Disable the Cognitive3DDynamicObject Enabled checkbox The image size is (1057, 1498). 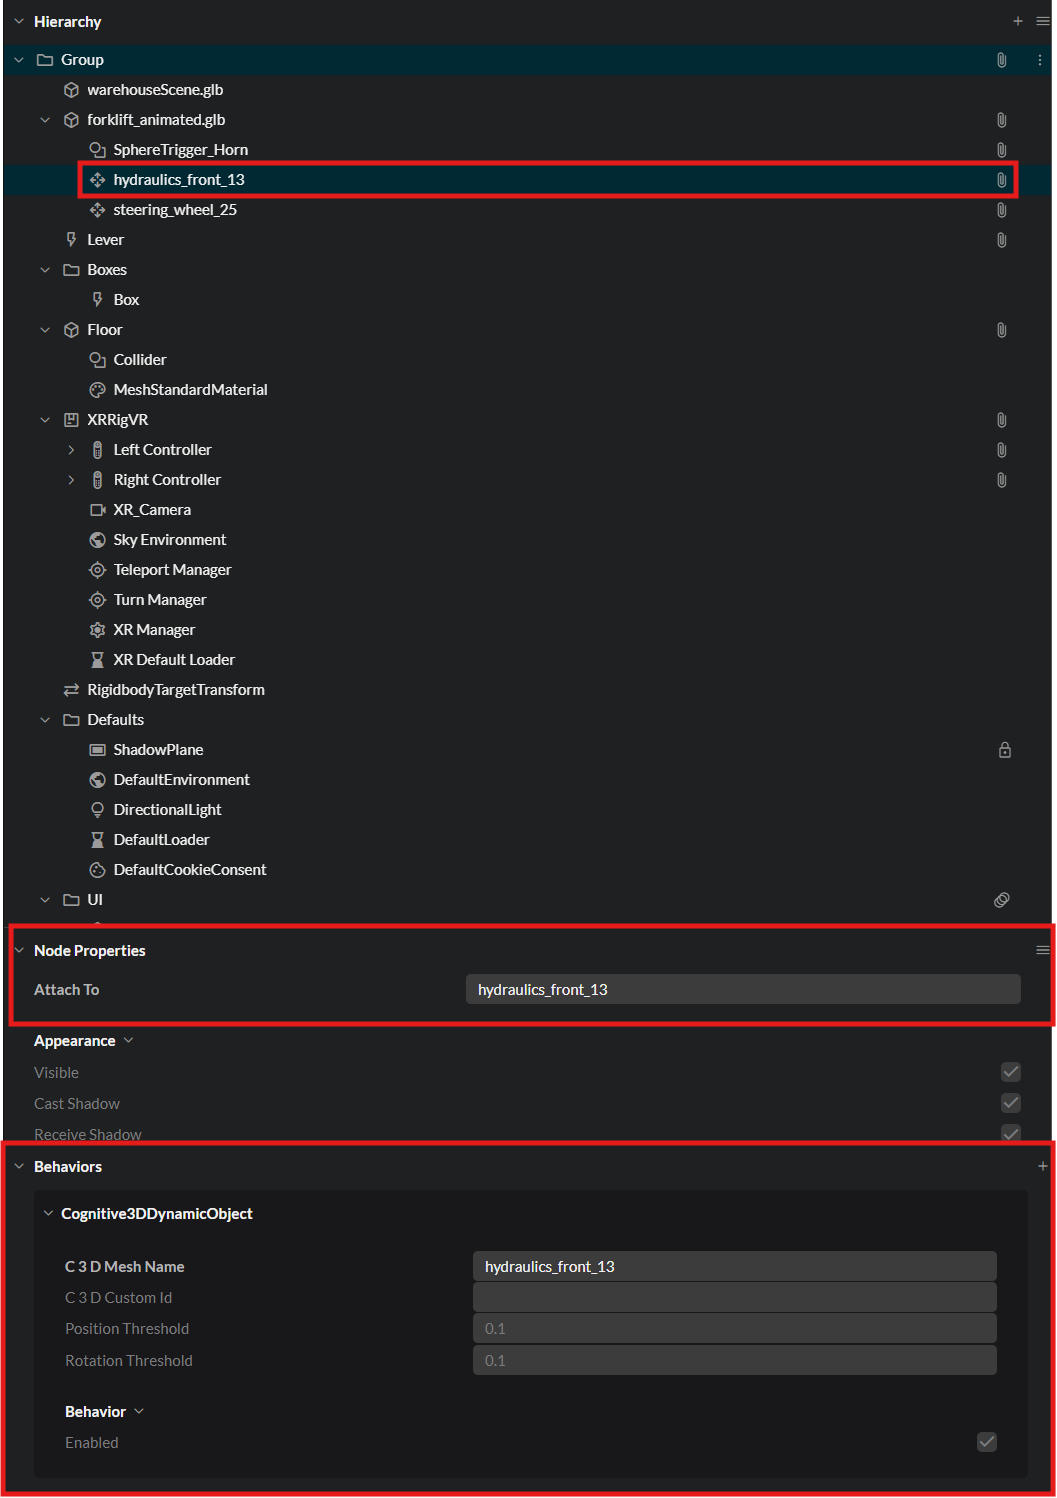tap(987, 1442)
